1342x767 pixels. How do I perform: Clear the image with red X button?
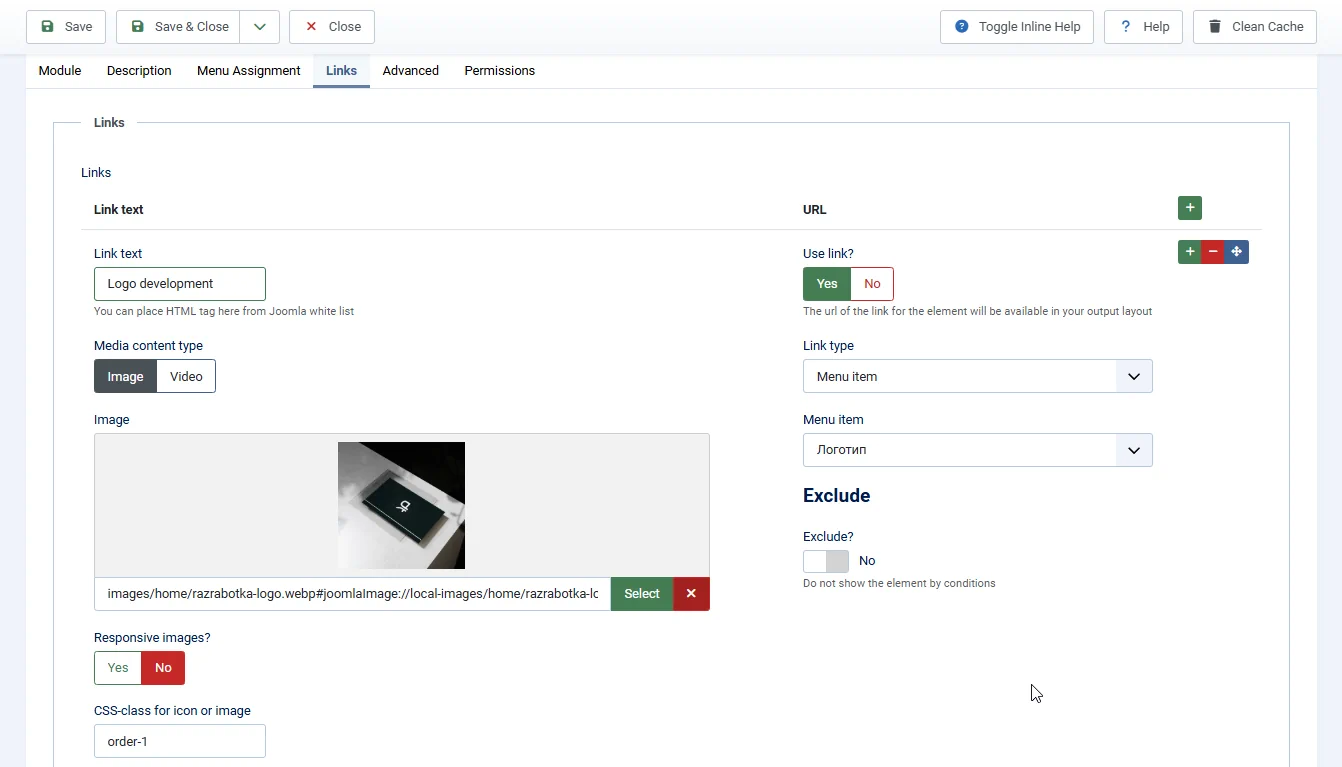[691, 594]
